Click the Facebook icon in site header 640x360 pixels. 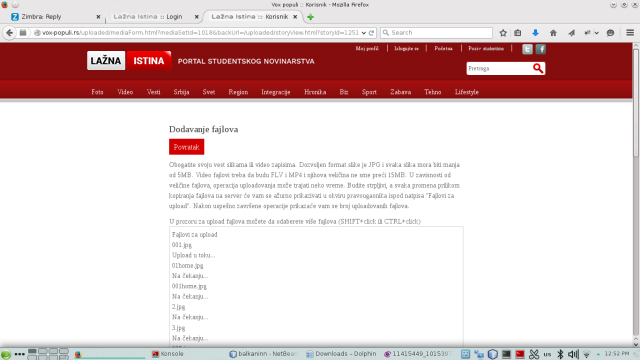coord(541,49)
